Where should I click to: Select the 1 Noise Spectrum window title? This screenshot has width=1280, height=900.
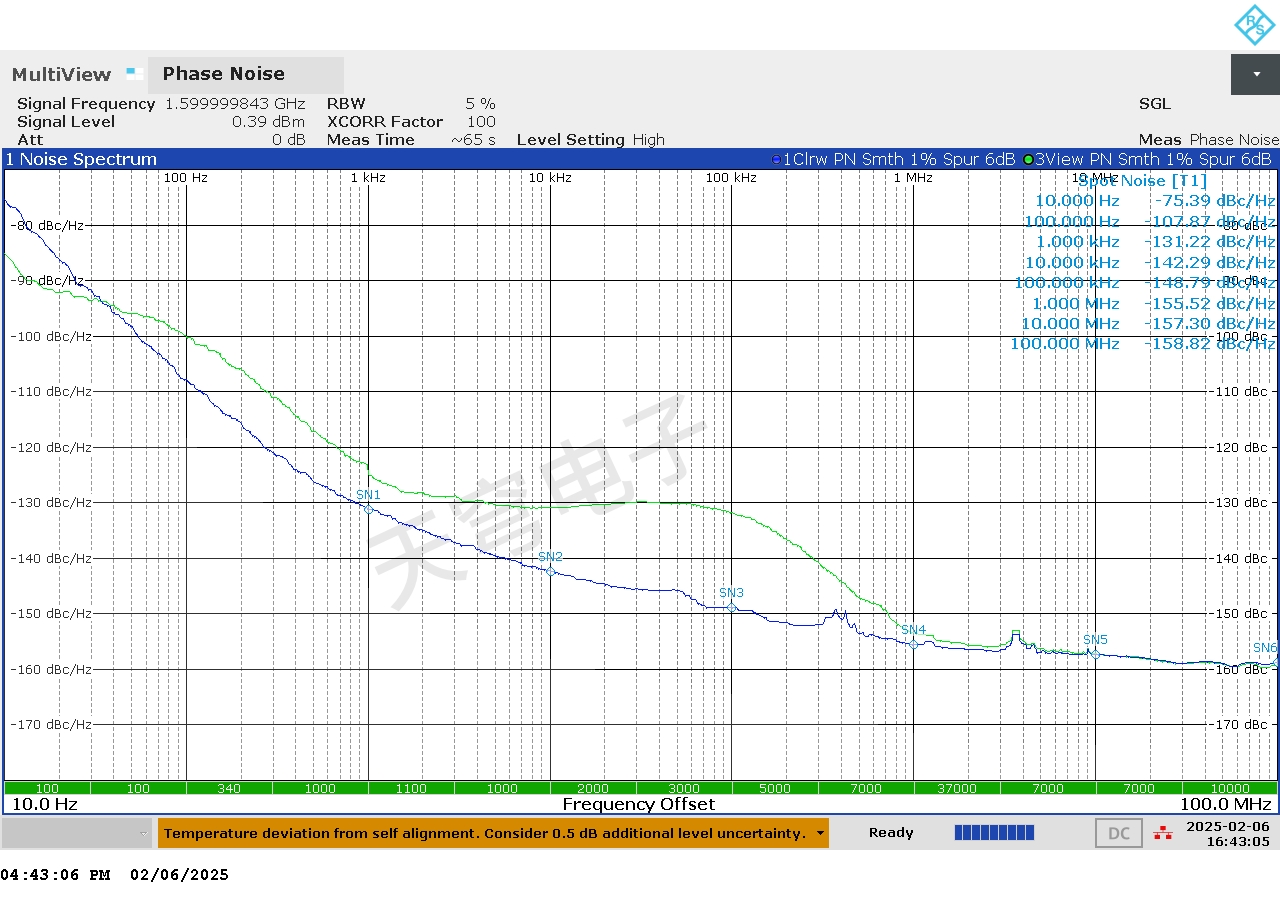(x=81, y=159)
